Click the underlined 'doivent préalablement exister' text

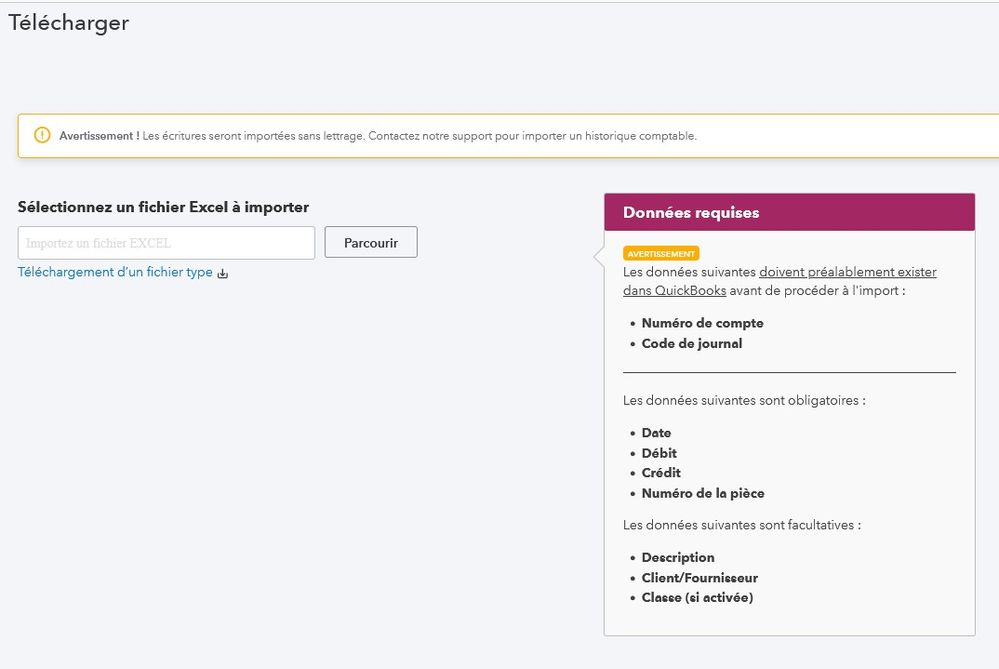click(x=847, y=272)
